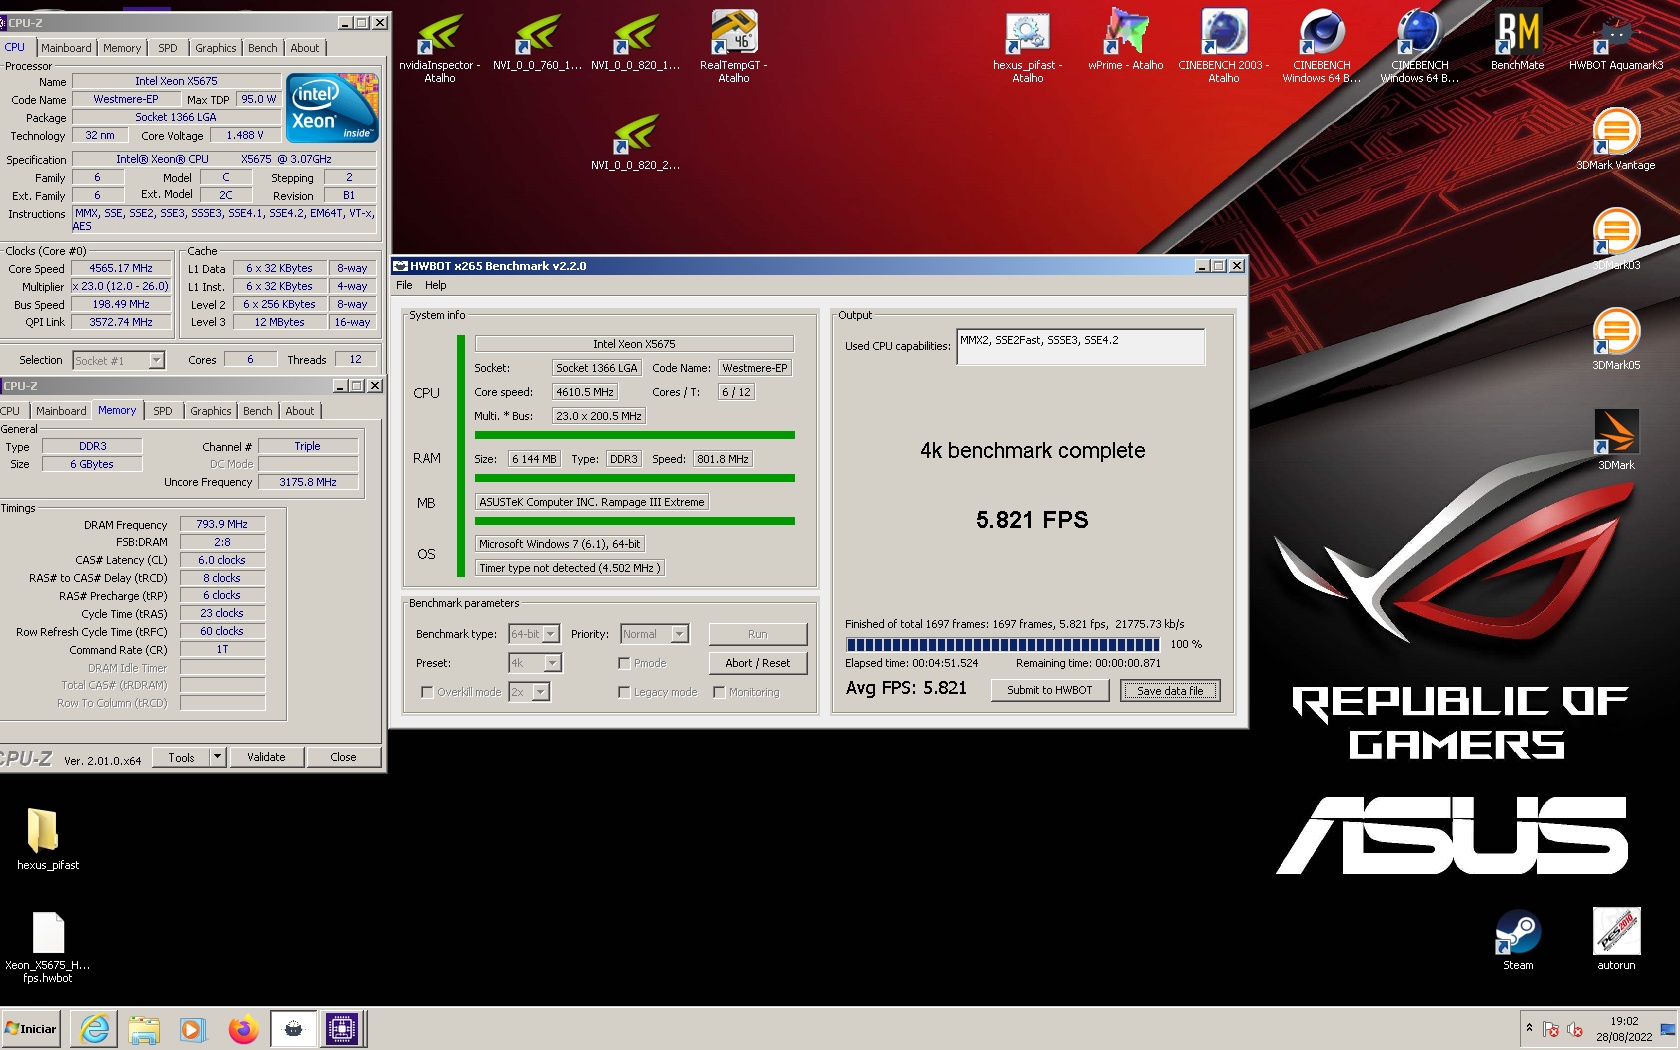
Task: Open NVI_0_0_820_1 desktop shortcut
Action: [635, 42]
